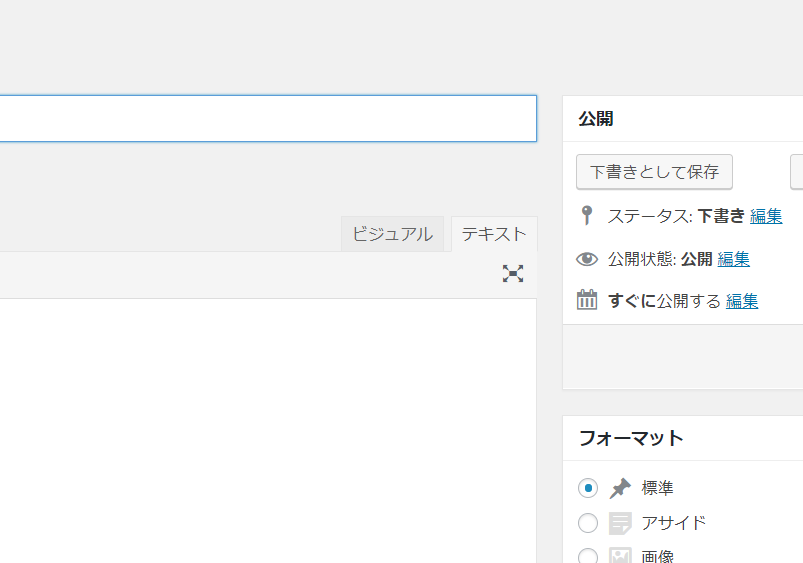Click inside the post content editor area
This screenshot has width=803, height=563.
click(x=268, y=430)
